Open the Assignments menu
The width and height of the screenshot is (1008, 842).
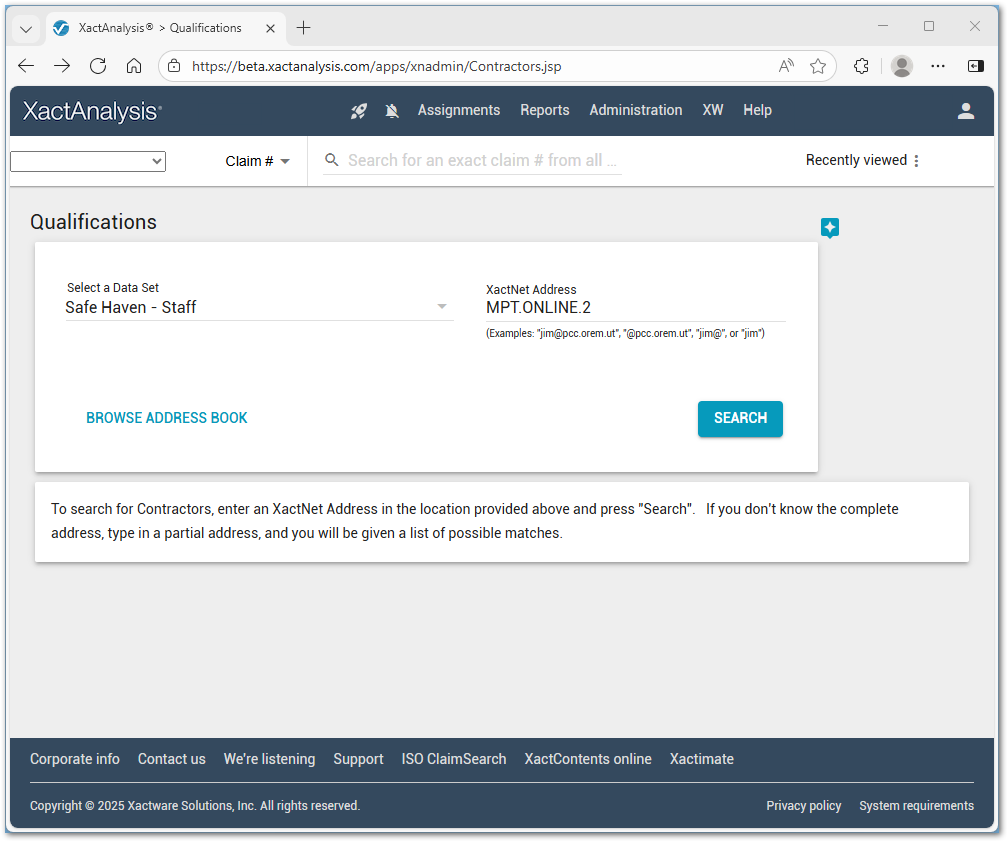pos(459,110)
